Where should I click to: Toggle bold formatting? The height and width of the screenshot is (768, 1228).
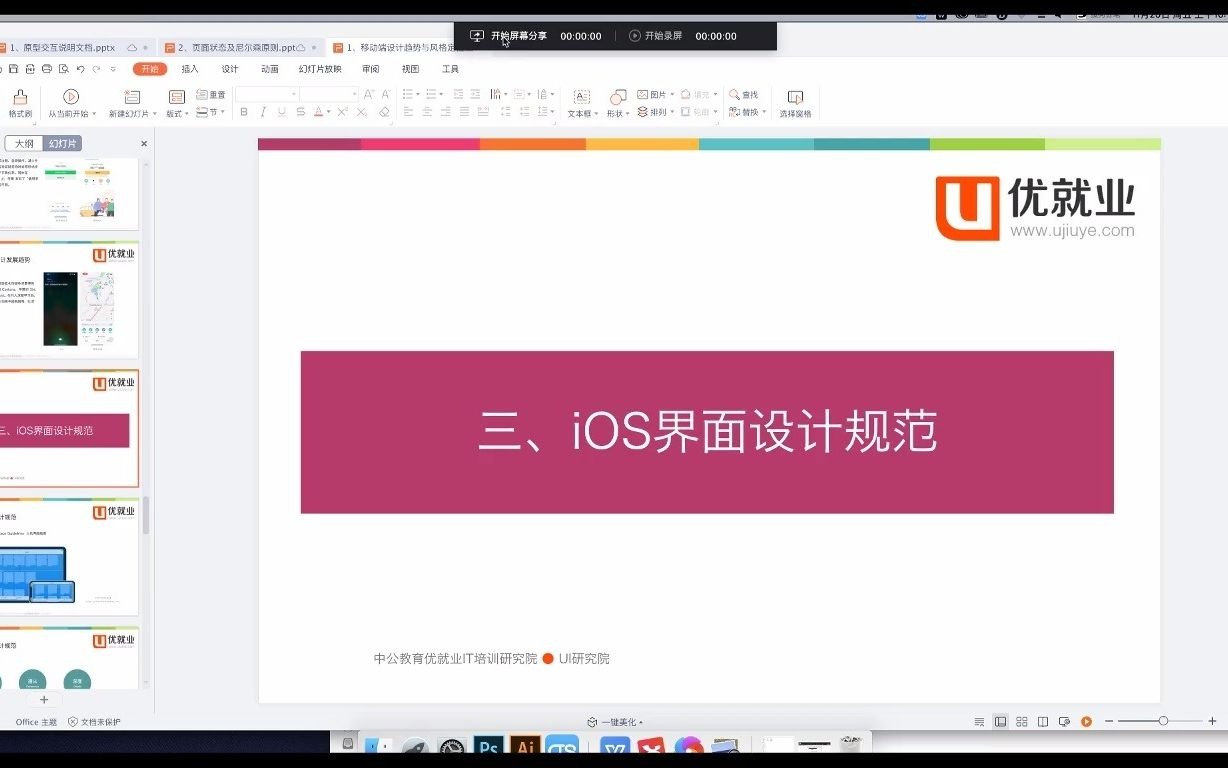click(243, 111)
